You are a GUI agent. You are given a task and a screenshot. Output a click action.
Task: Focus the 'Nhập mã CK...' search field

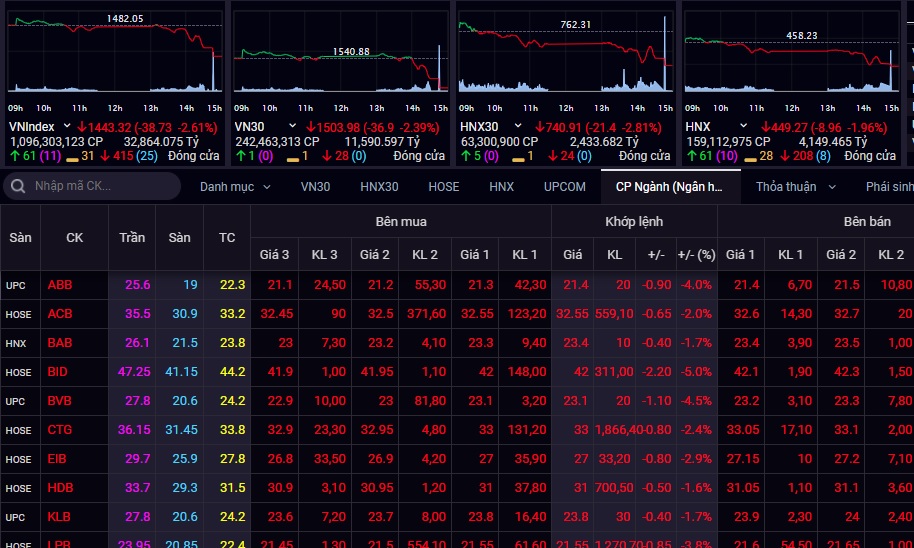92,186
